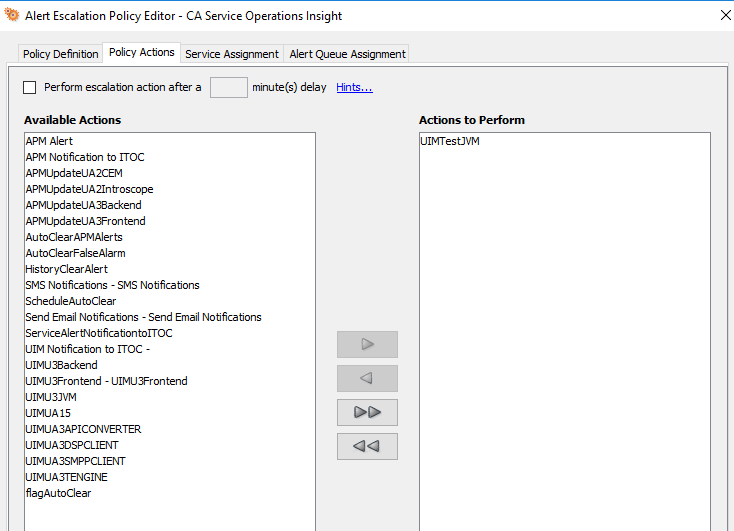Click the add all actions double-right-arrow button
Viewport: 734px width, 531px height.
click(x=367, y=412)
